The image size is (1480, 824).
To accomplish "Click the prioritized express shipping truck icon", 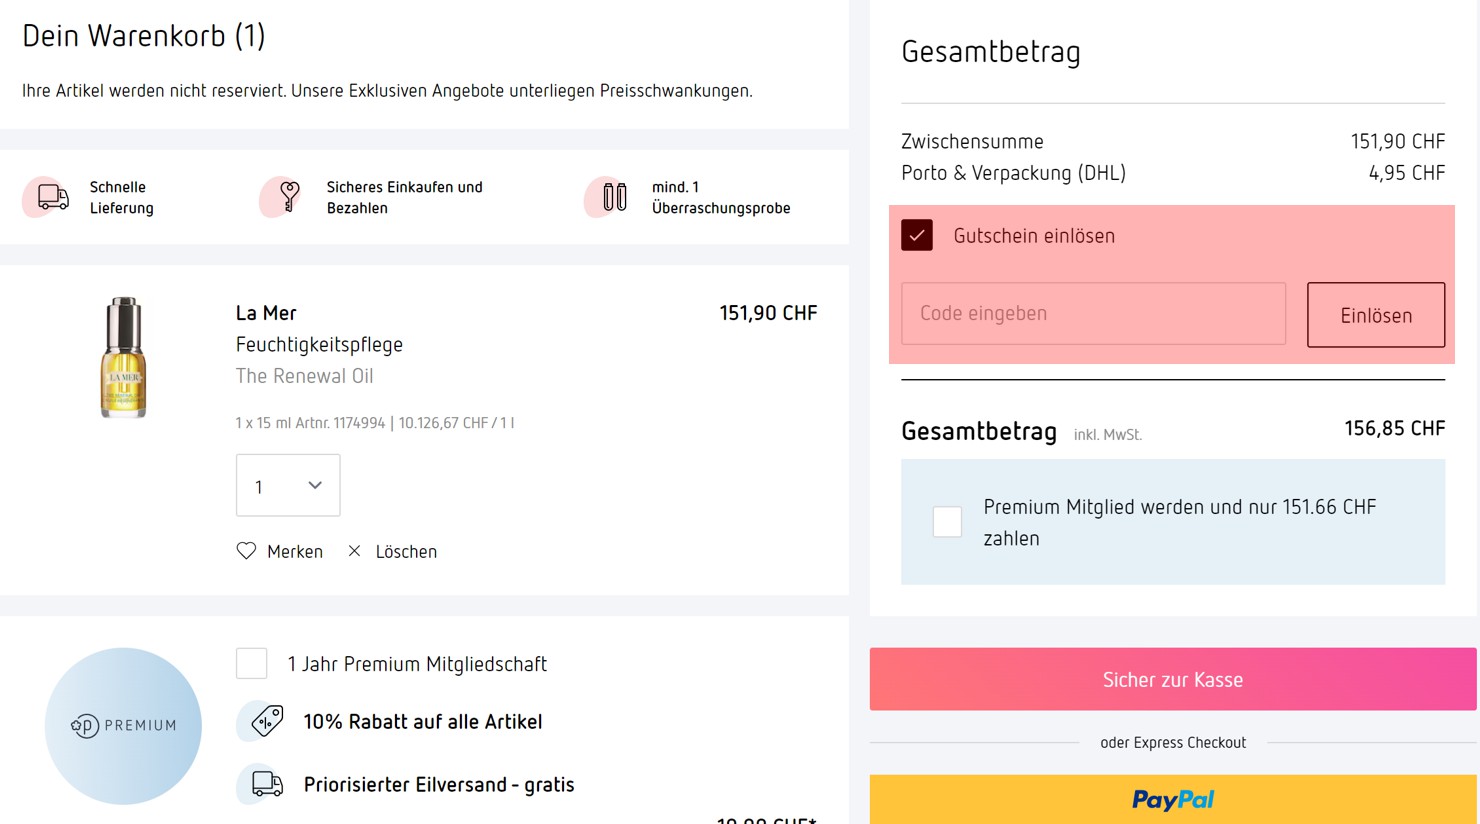I will tap(267, 784).
